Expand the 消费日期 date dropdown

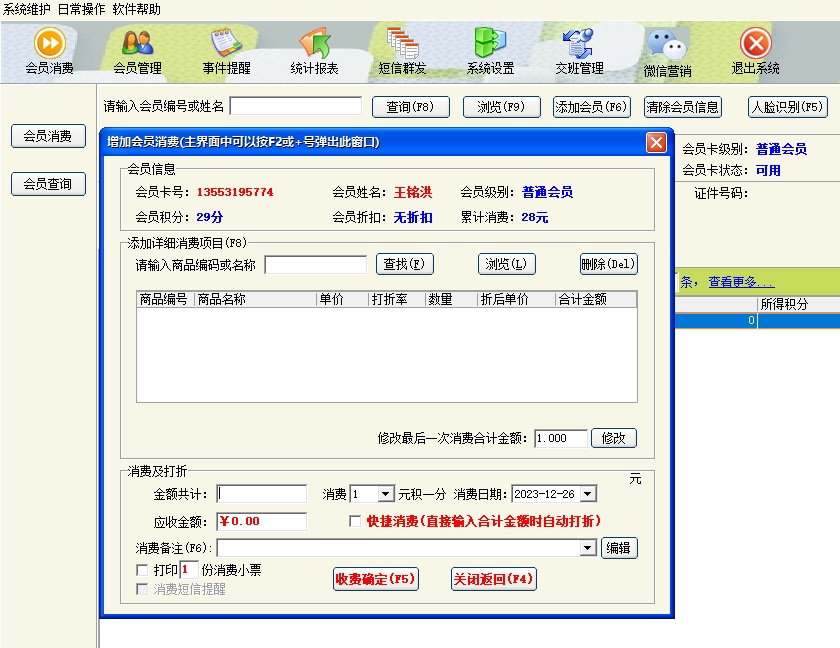tap(587, 494)
